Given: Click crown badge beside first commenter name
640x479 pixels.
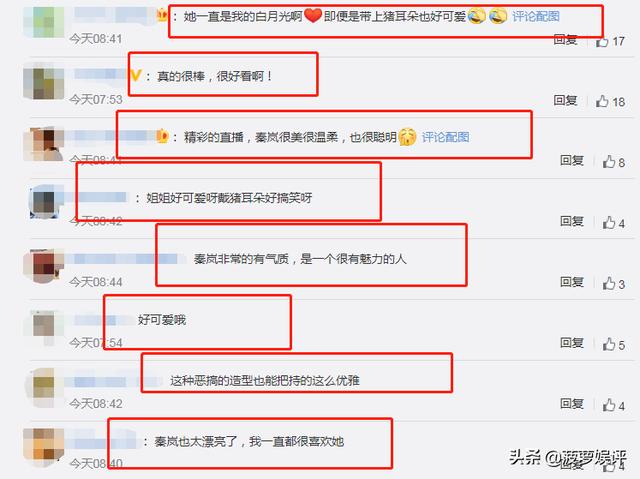Looking at the screenshot, I should tap(162, 16).
